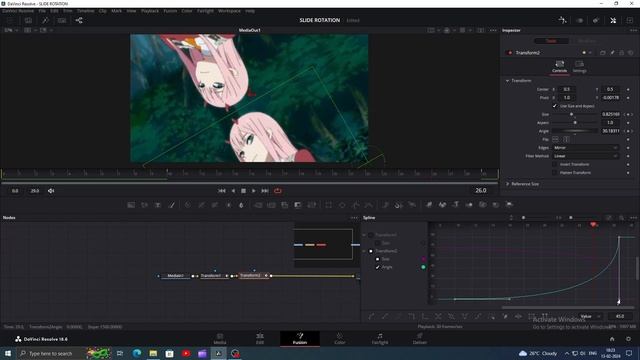This screenshot has height=360, width=640.
Task: Click the Text+ tool icon in Fusion toolbar
Action: (158, 205)
